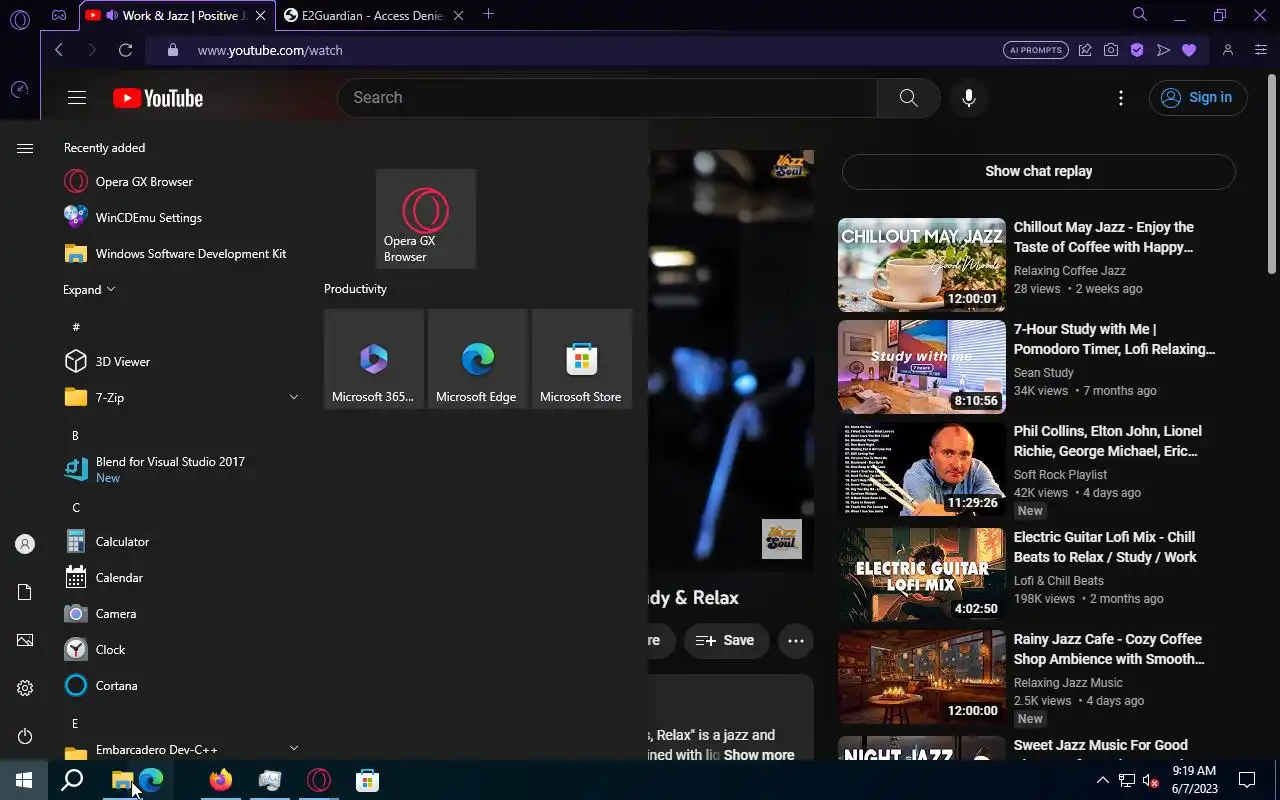
Task: Sign in to YouTube
Action: (x=1198, y=97)
